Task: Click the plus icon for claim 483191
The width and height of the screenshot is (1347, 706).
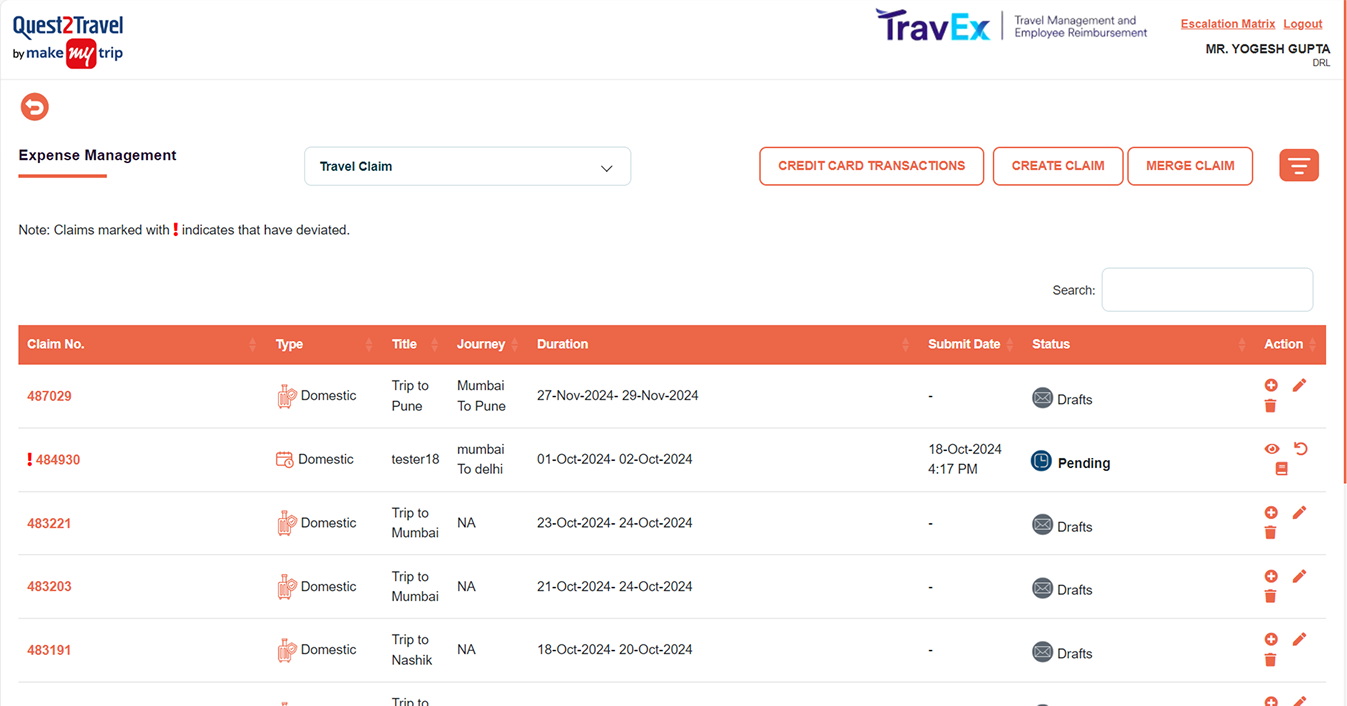Action: coord(1271,639)
